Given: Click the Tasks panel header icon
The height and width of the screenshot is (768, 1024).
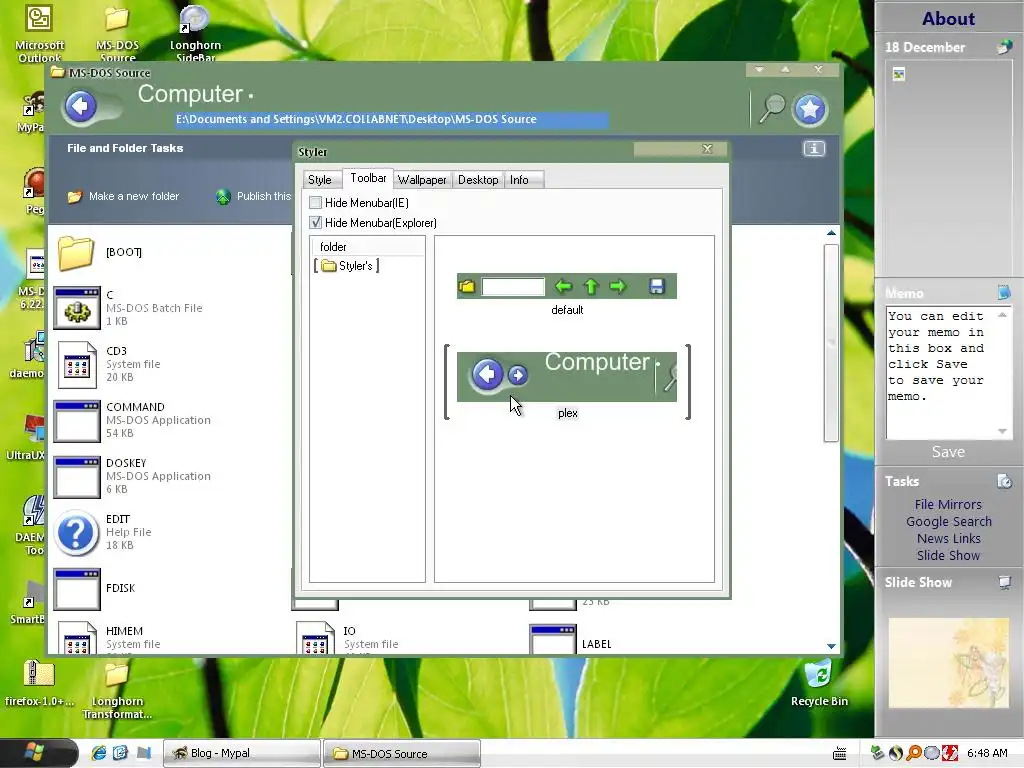Looking at the screenshot, I should (x=1004, y=481).
